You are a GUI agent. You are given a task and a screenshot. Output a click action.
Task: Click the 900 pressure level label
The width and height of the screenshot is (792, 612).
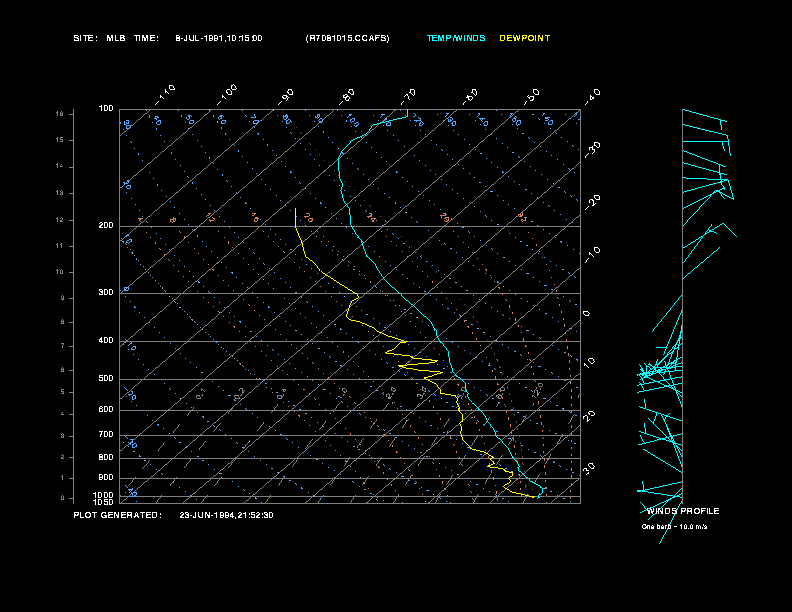[106, 478]
